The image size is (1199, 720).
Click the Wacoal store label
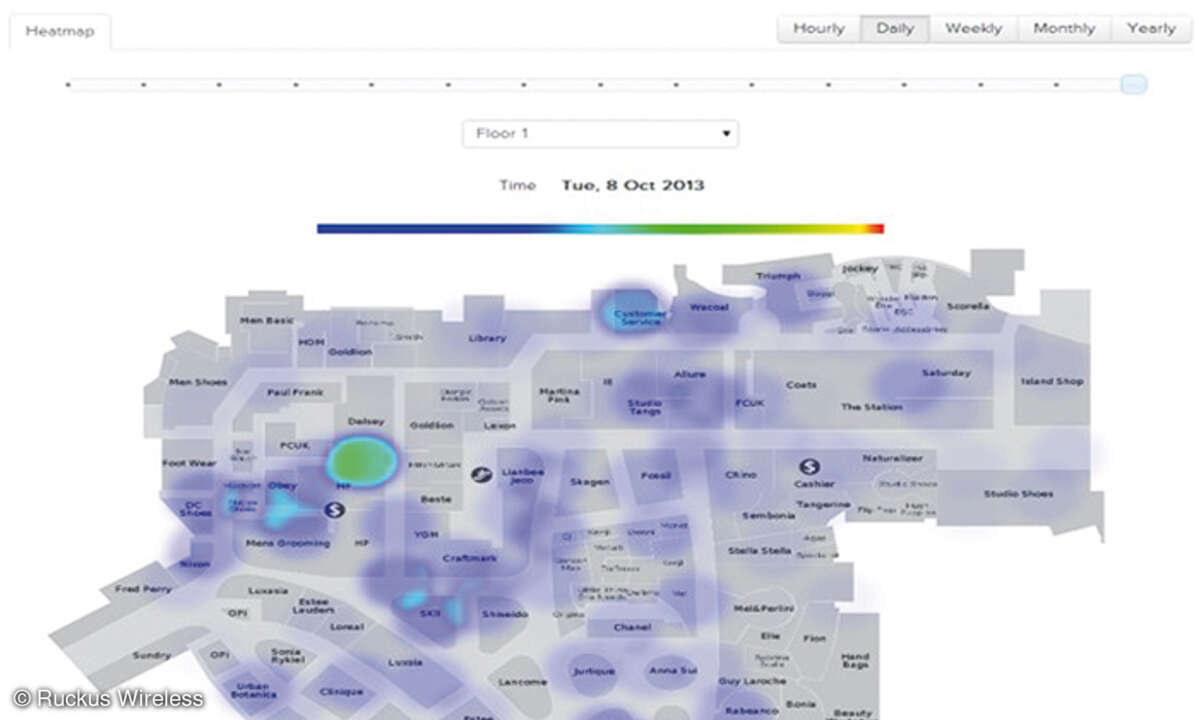[x=709, y=307]
